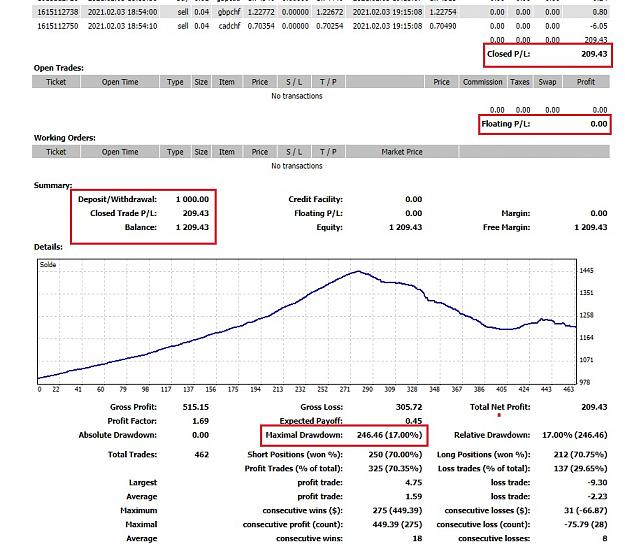Click Open Time header in Open Trades table
Screen dimensions: 625x544
[x=120, y=82]
